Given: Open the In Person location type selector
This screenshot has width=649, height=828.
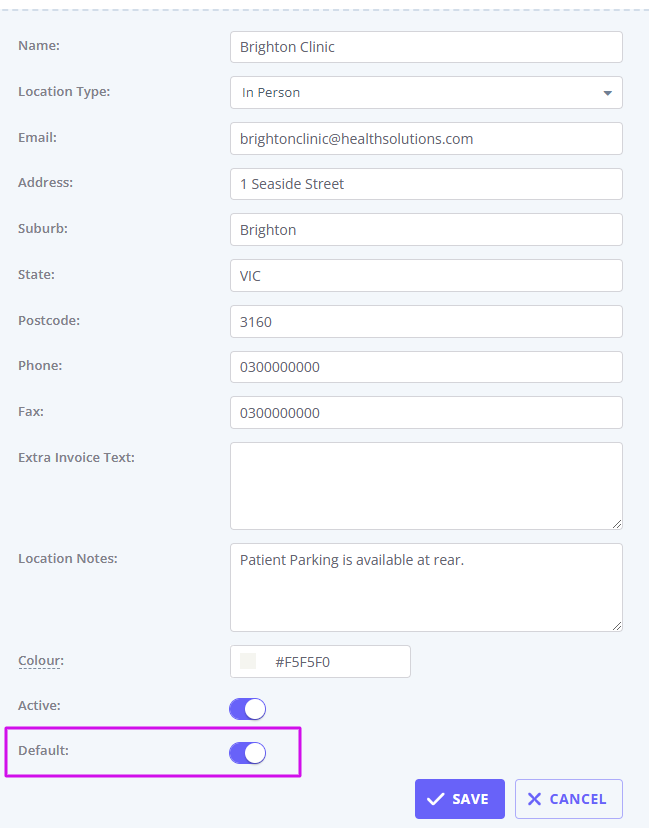Looking at the screenshot, I should coord(426,92).
